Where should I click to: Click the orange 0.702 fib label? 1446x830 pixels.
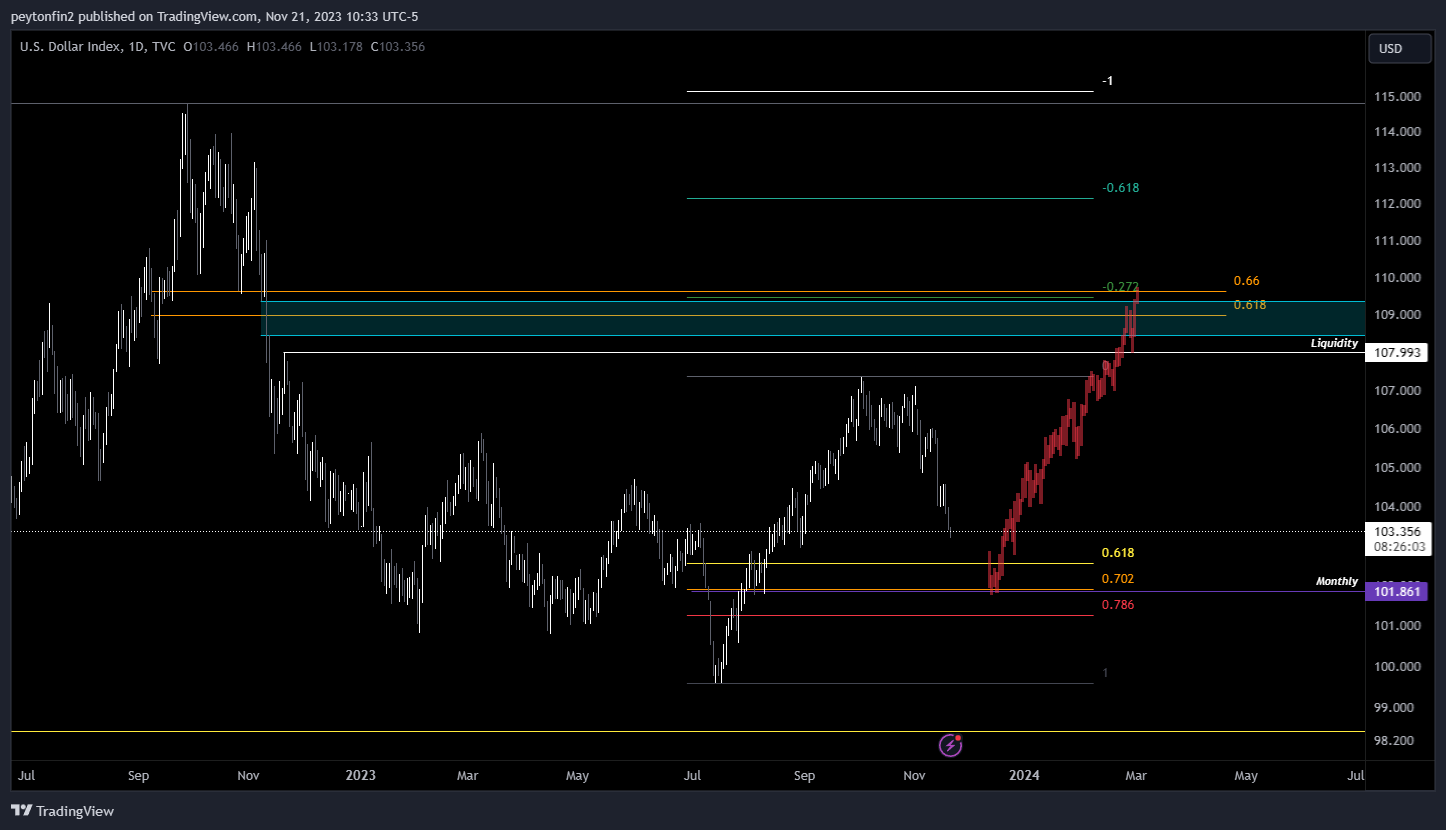pyautogui.click(x=1118, y=579)
